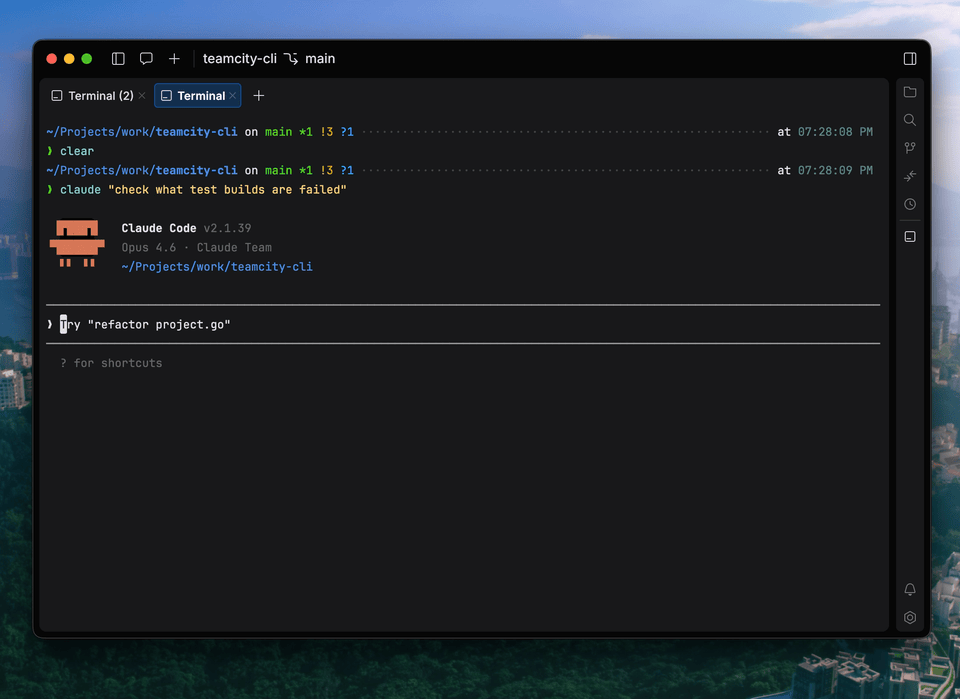
Task: Switch to the Terminal (2) tab
Action: click(92, 96)
